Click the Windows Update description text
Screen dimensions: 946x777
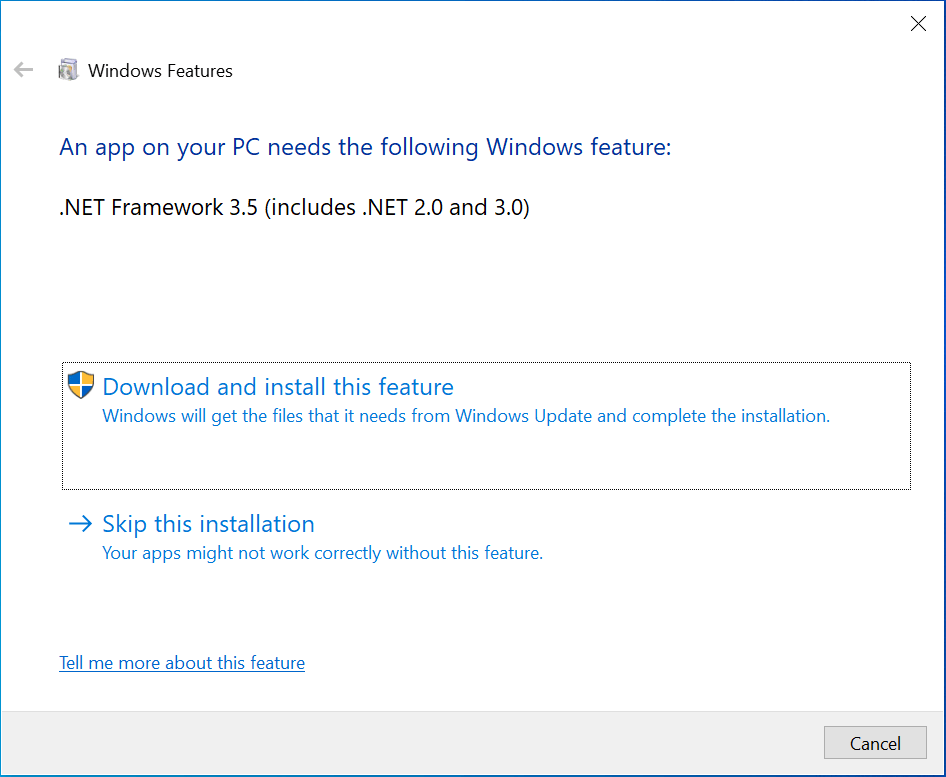click(465, 415)
